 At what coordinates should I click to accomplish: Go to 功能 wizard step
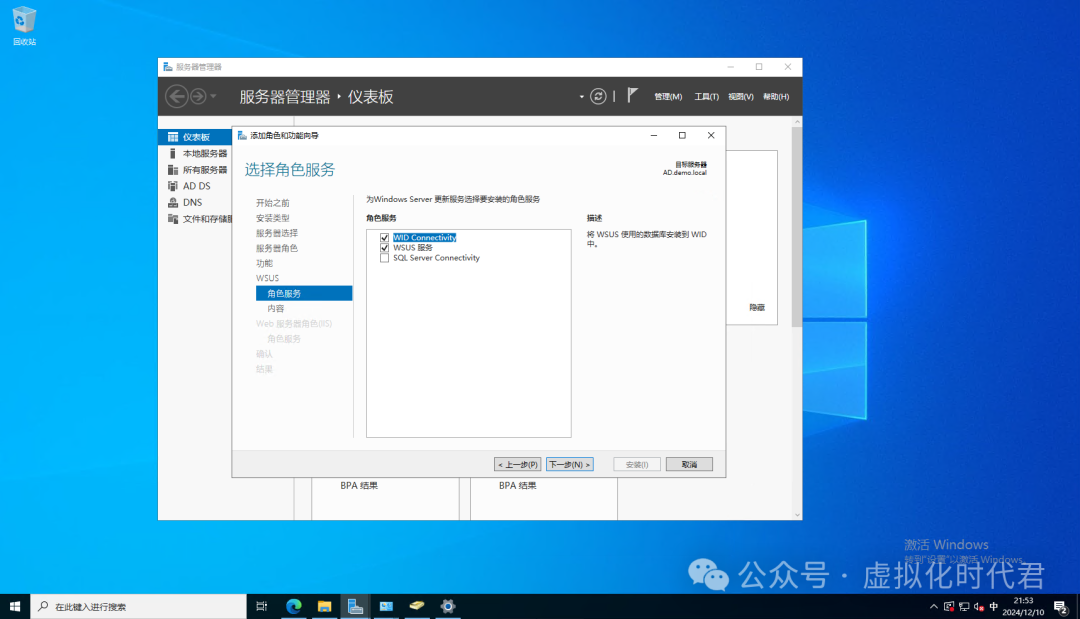click(x=264, y=264)
